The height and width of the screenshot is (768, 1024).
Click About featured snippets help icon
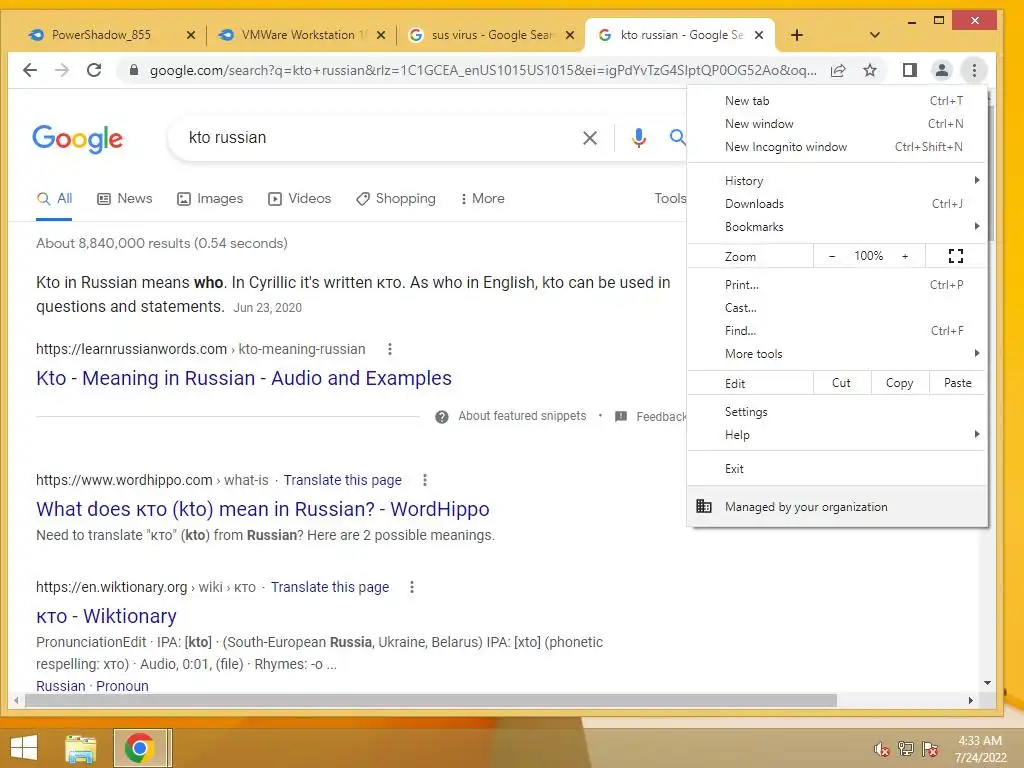442,417
